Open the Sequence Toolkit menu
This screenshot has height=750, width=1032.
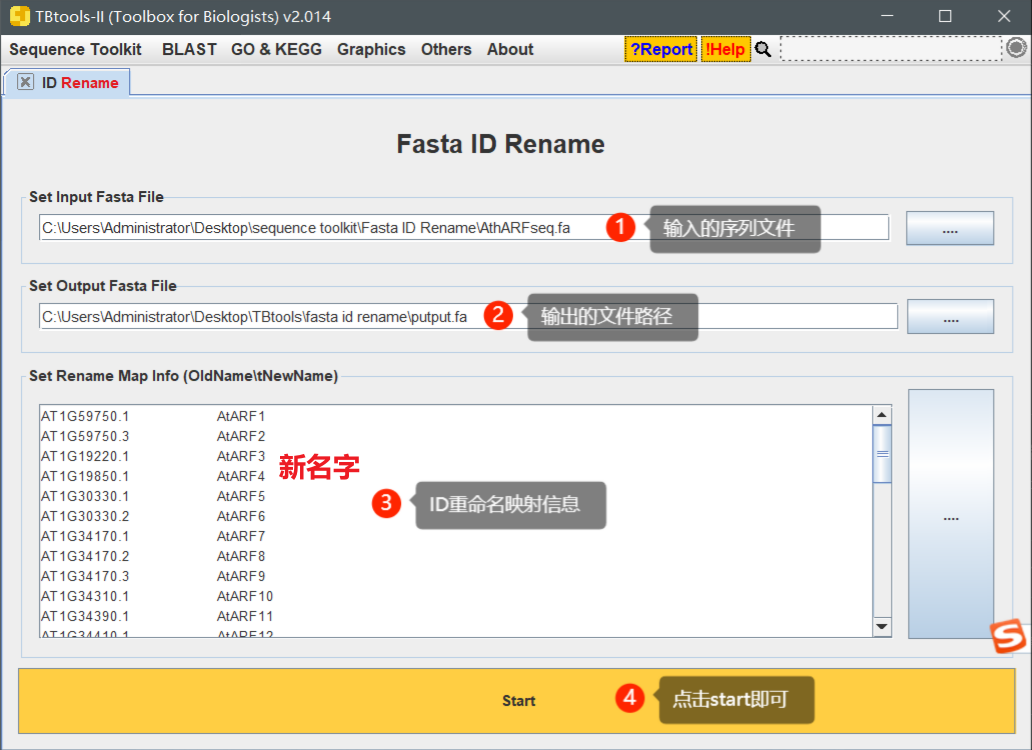pyautogui.click(x=75, y=49)
